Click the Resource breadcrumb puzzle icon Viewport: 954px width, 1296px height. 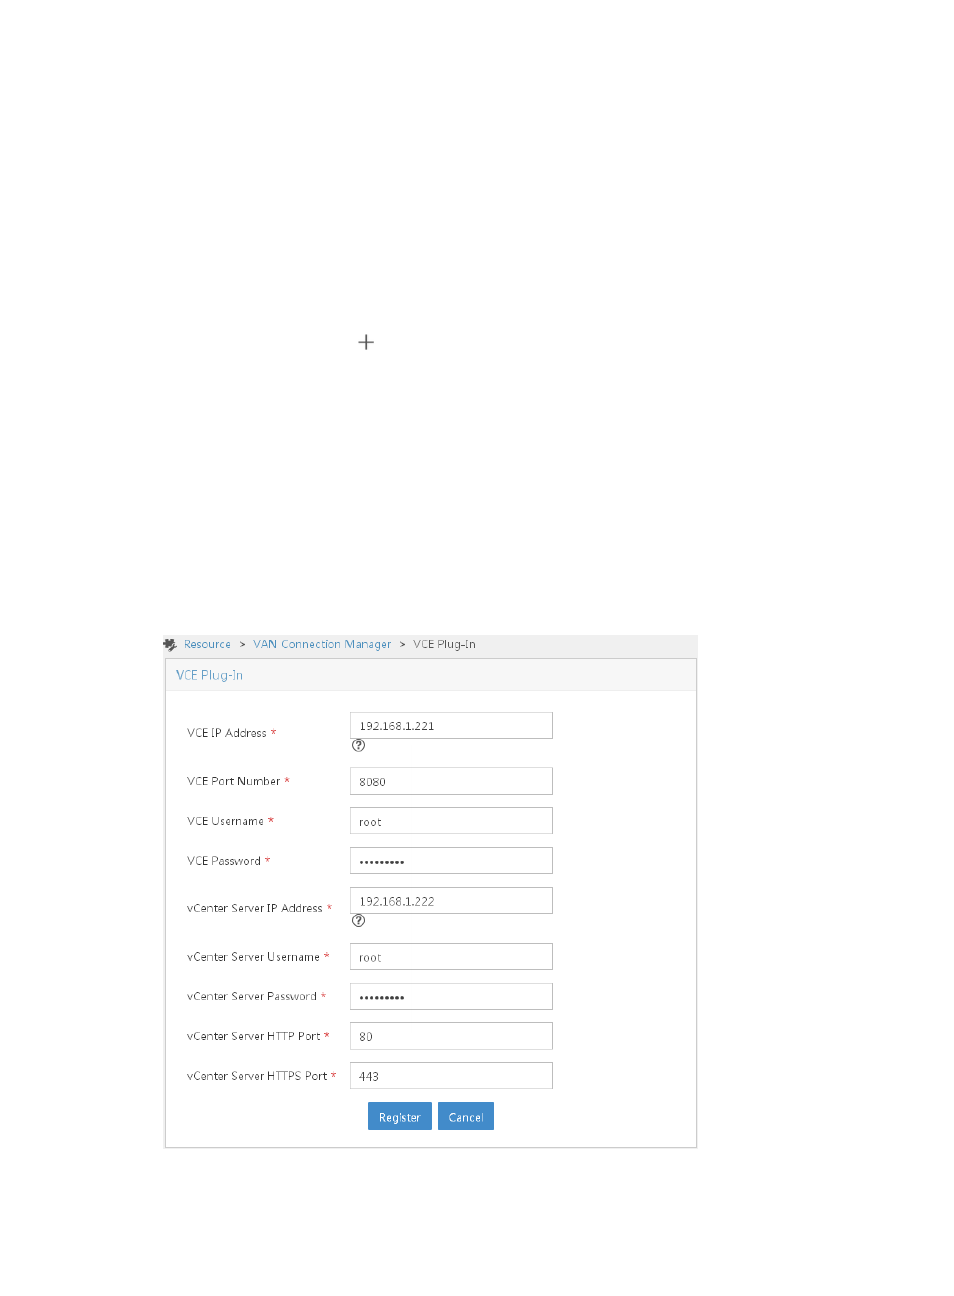coord(170,645)
